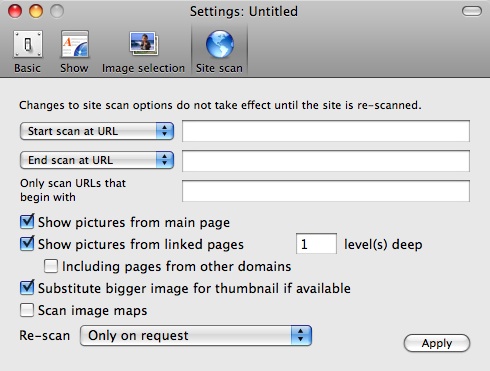Click the Only scan URLs begin with field

(326, 191)
